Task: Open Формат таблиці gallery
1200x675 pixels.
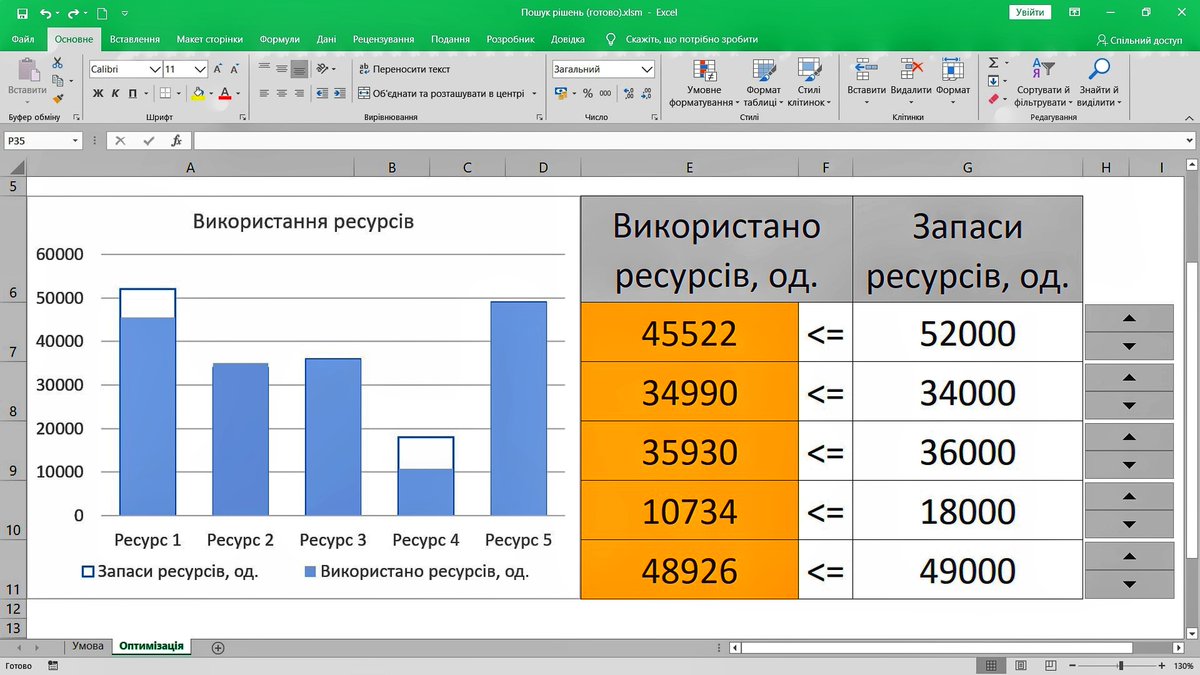Action: [x=765, y=83]
